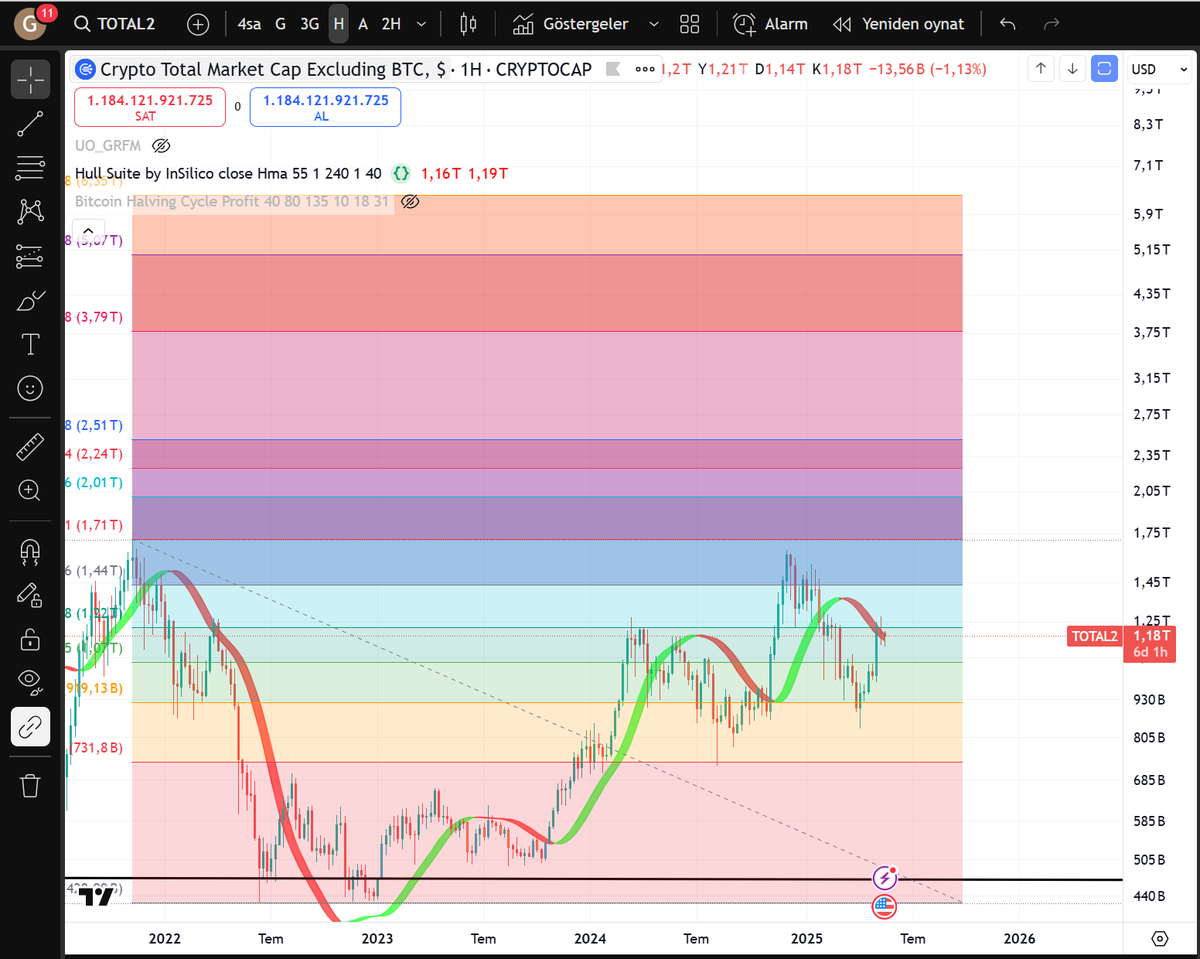The width and height of the screenshot is (1200, 959).
Task: Click the undo arrow
Action: coord(1008,24)
